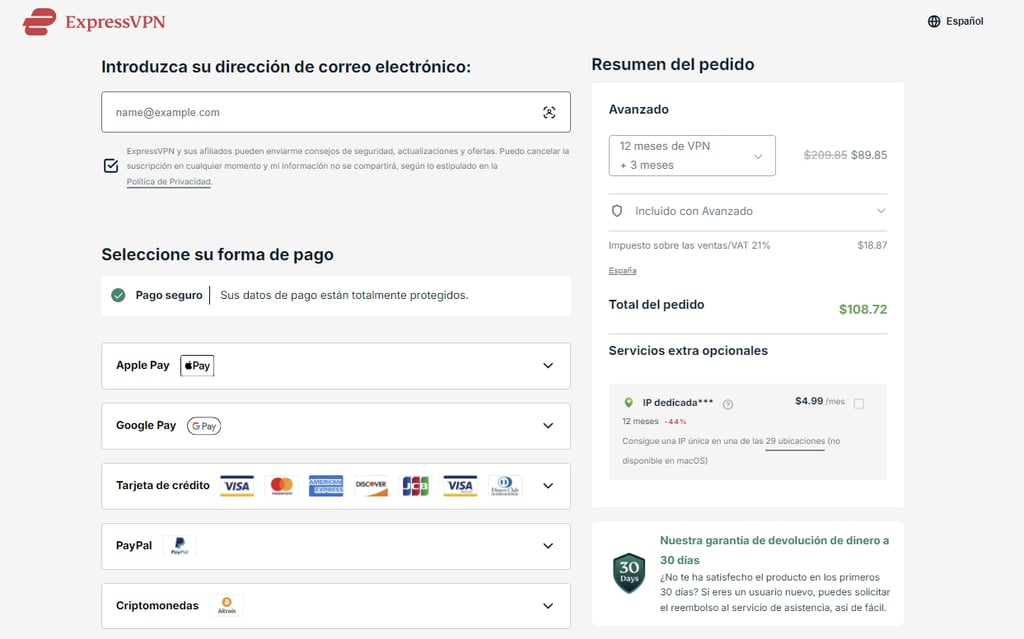Click the $89.85 discounted price
Image resolution: width=1024 pixels, height=639 pixels.
pyautogui.click(x=869, y=156)
